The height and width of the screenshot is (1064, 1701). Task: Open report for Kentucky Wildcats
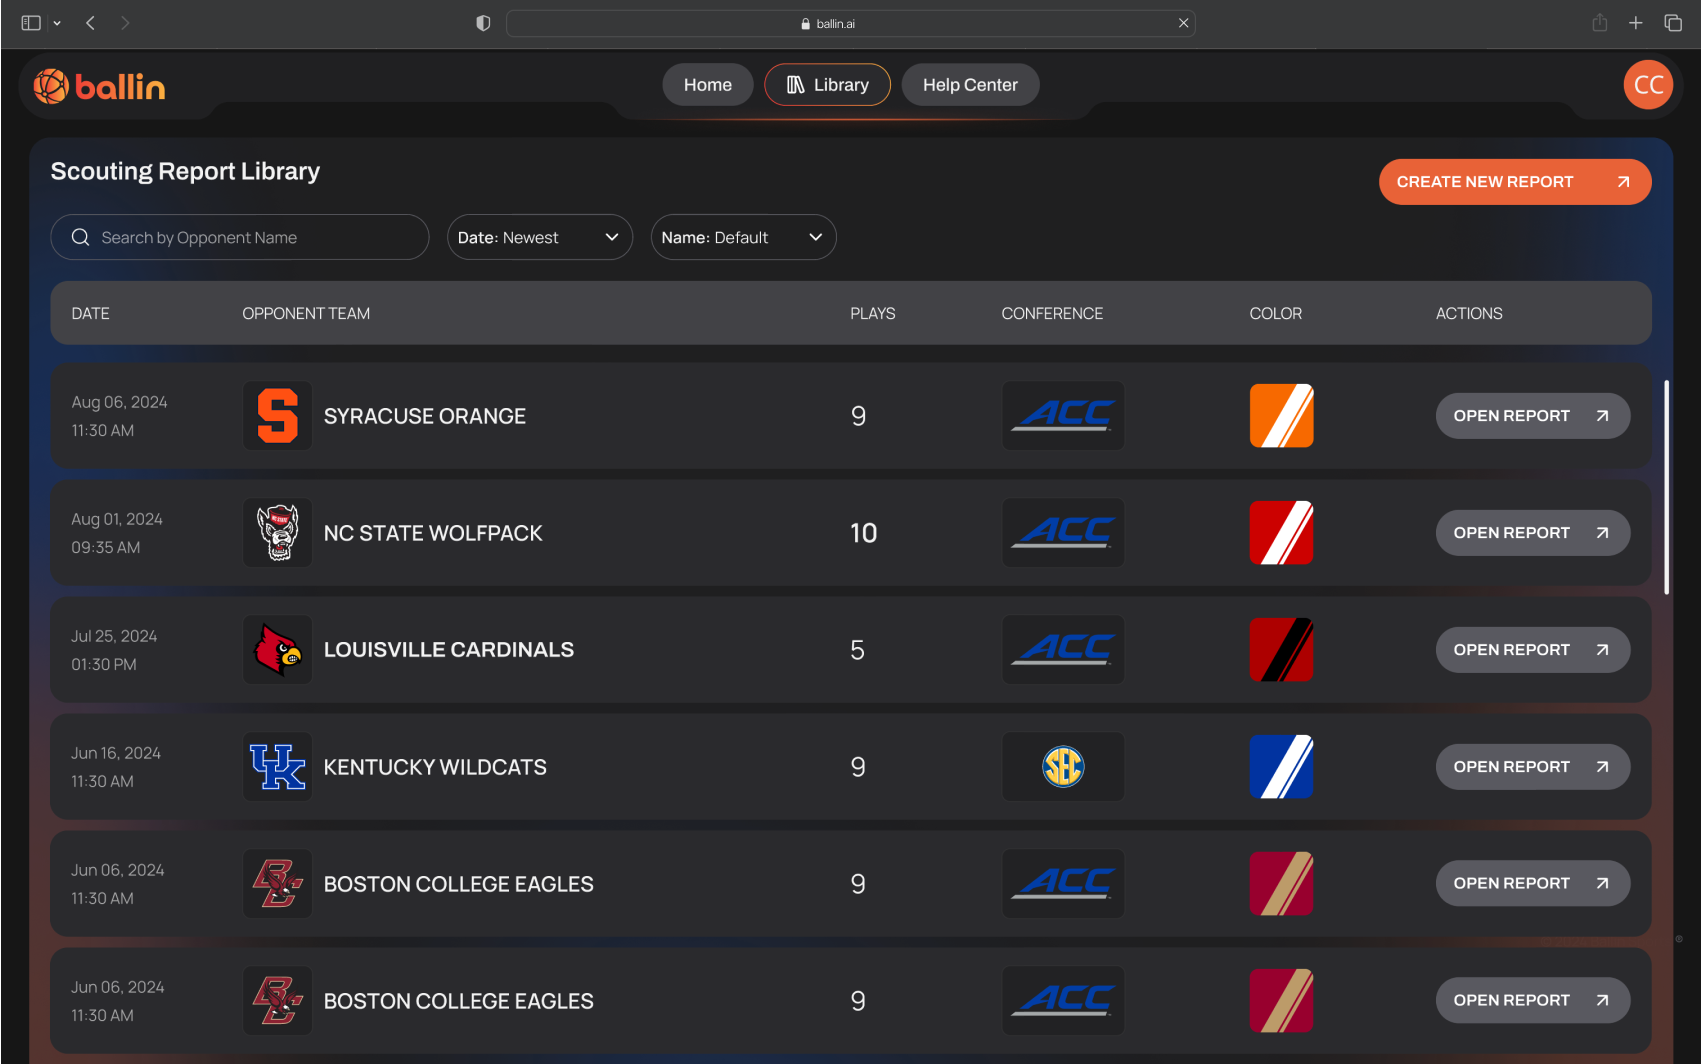pos(1533,767)
